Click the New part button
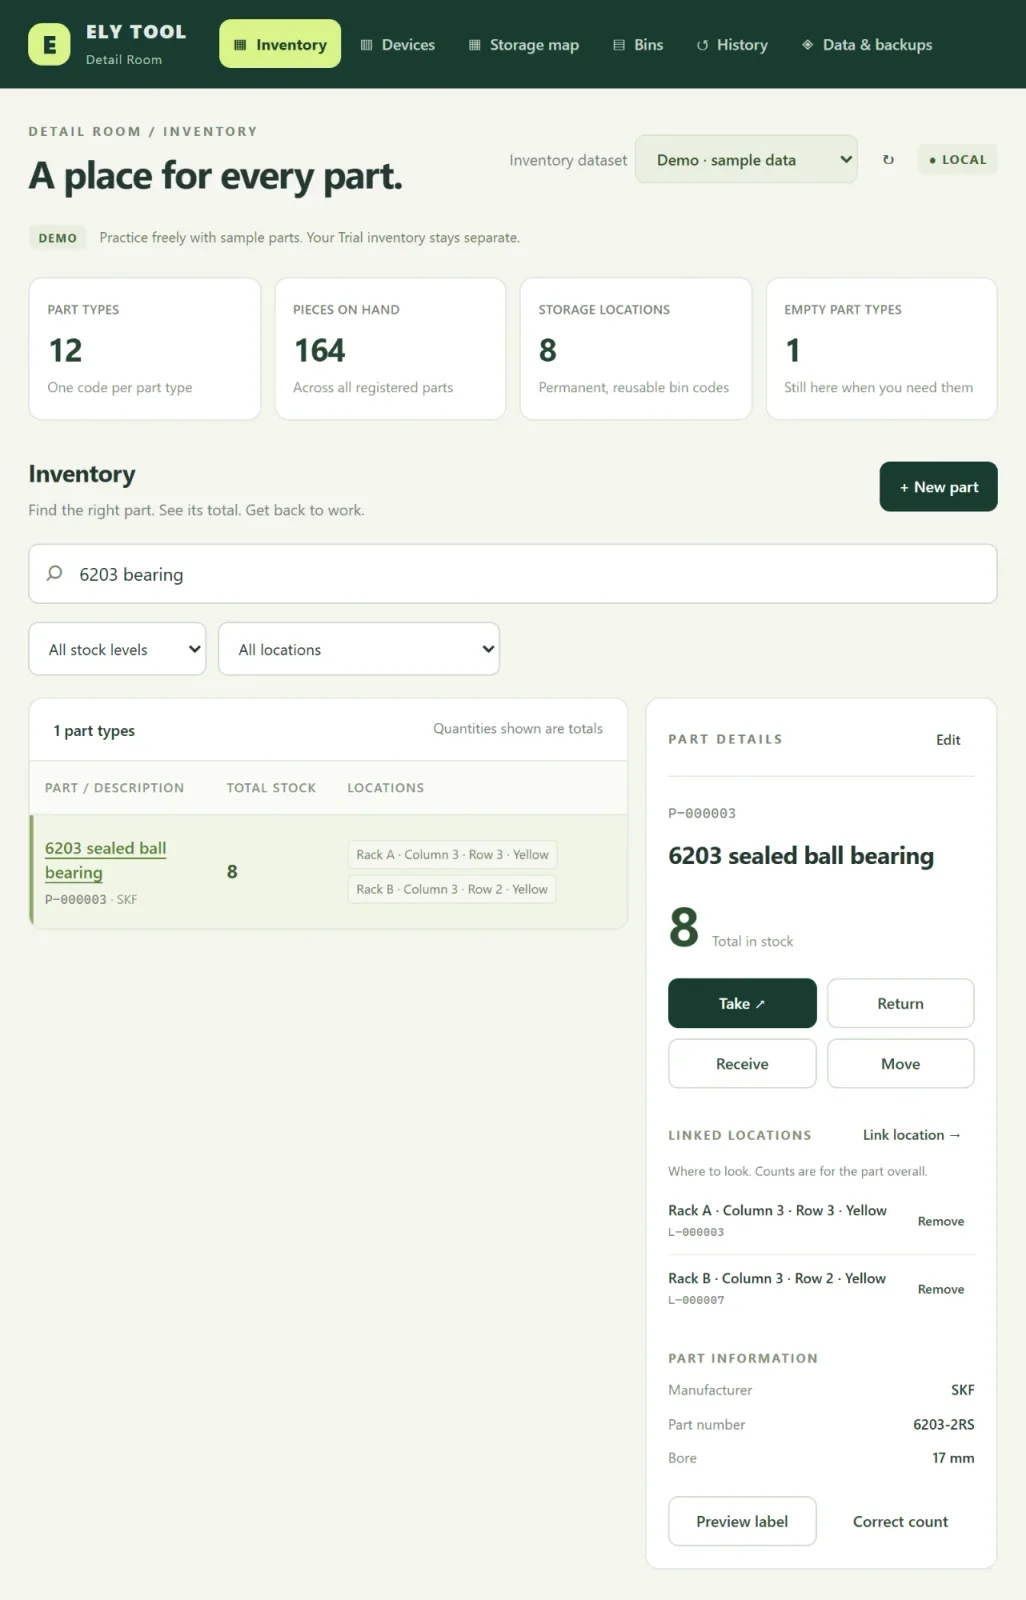1026x1600 pixels. point(938,486)
